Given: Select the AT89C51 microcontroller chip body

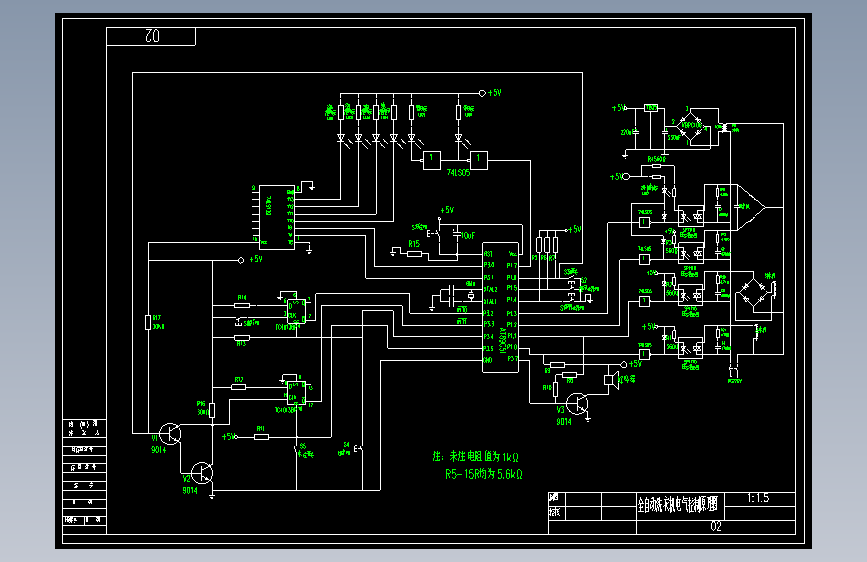Looking at the screenshot, I should point(500,308).
